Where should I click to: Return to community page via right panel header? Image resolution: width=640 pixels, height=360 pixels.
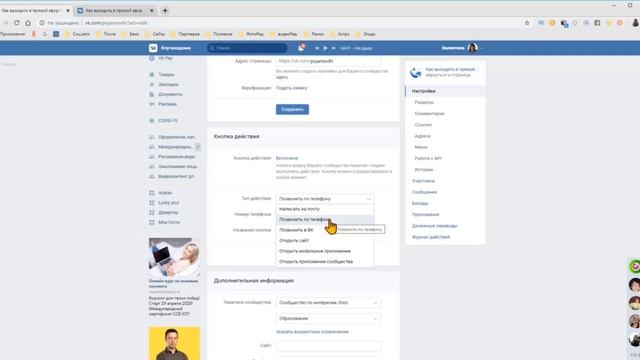445,72
